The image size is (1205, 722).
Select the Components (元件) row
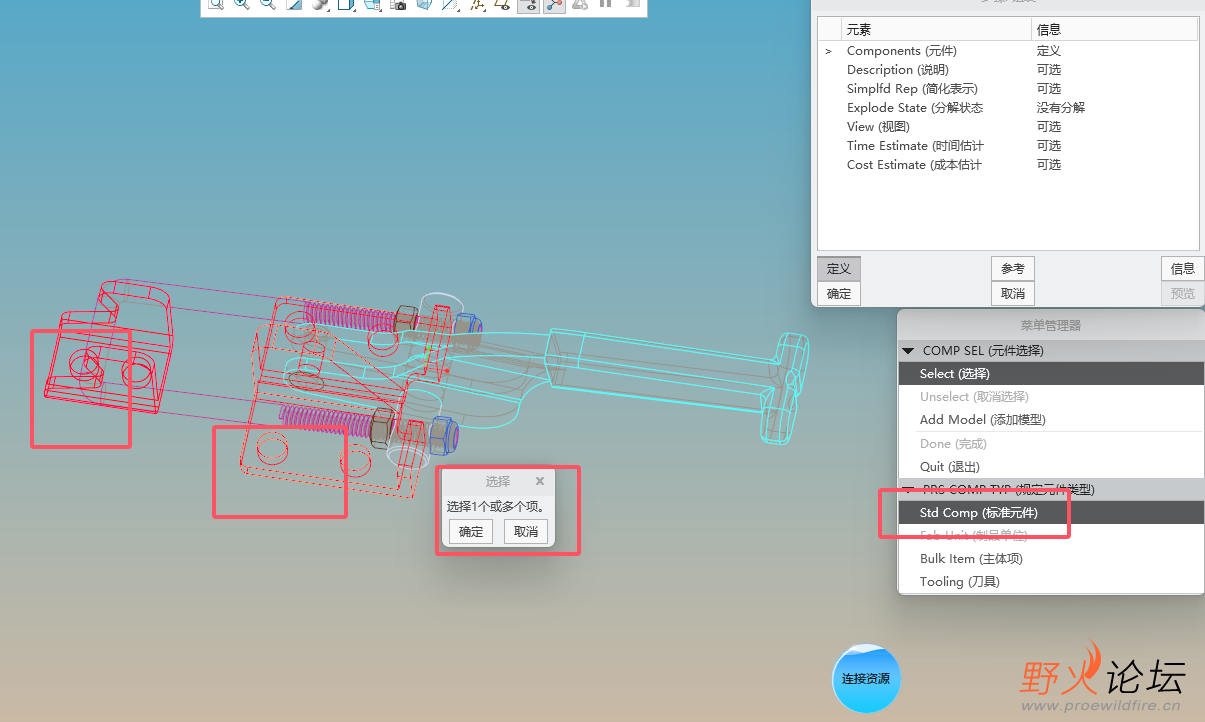1008,51
